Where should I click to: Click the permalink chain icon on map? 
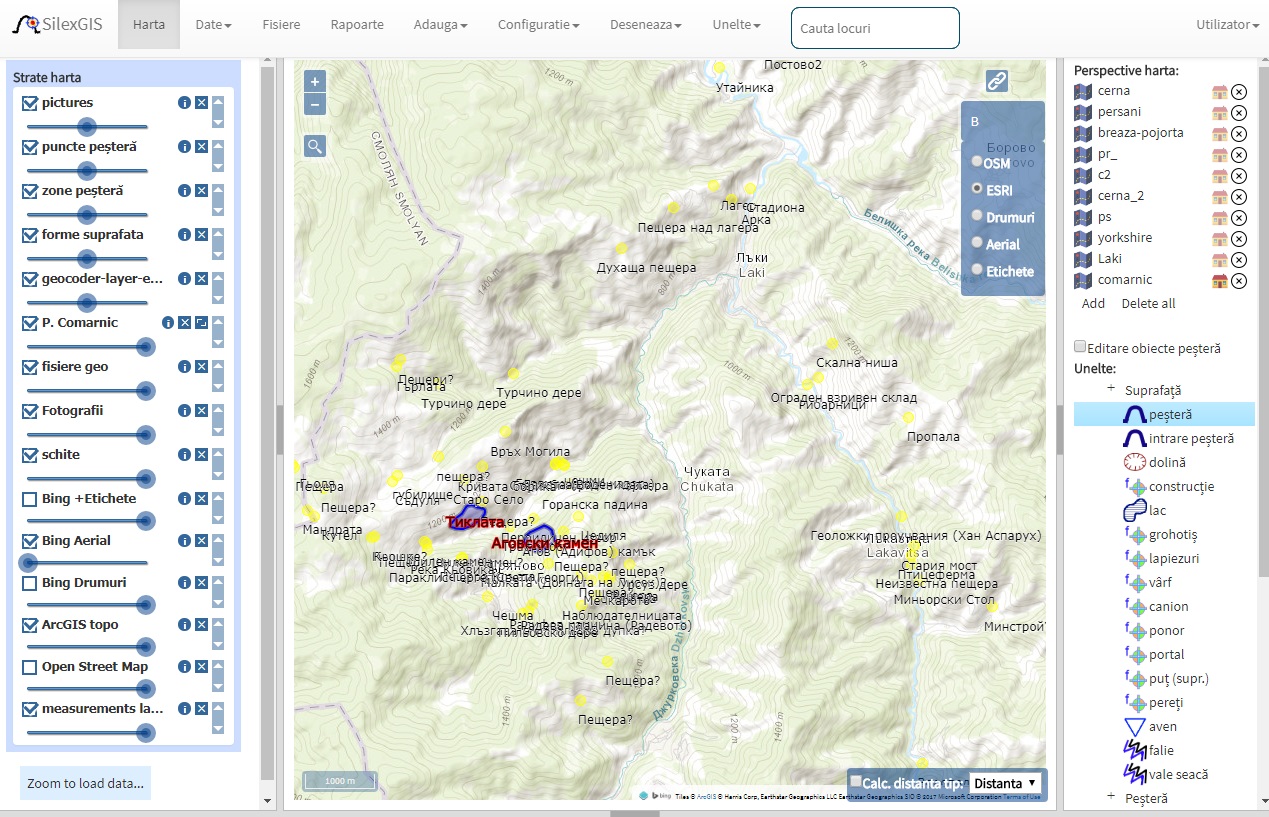click(x=996, y=82)
